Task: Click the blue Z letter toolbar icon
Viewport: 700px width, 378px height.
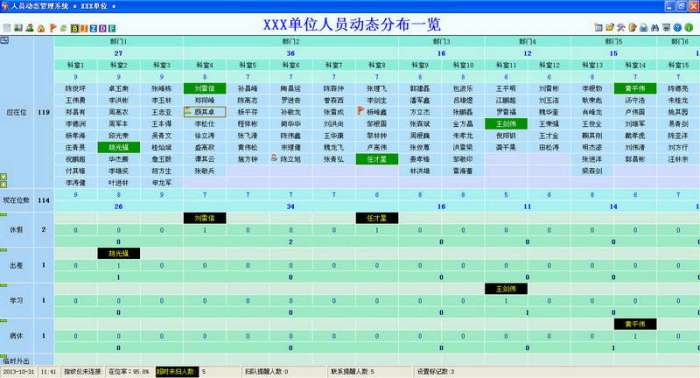Action: coord(93,28)
